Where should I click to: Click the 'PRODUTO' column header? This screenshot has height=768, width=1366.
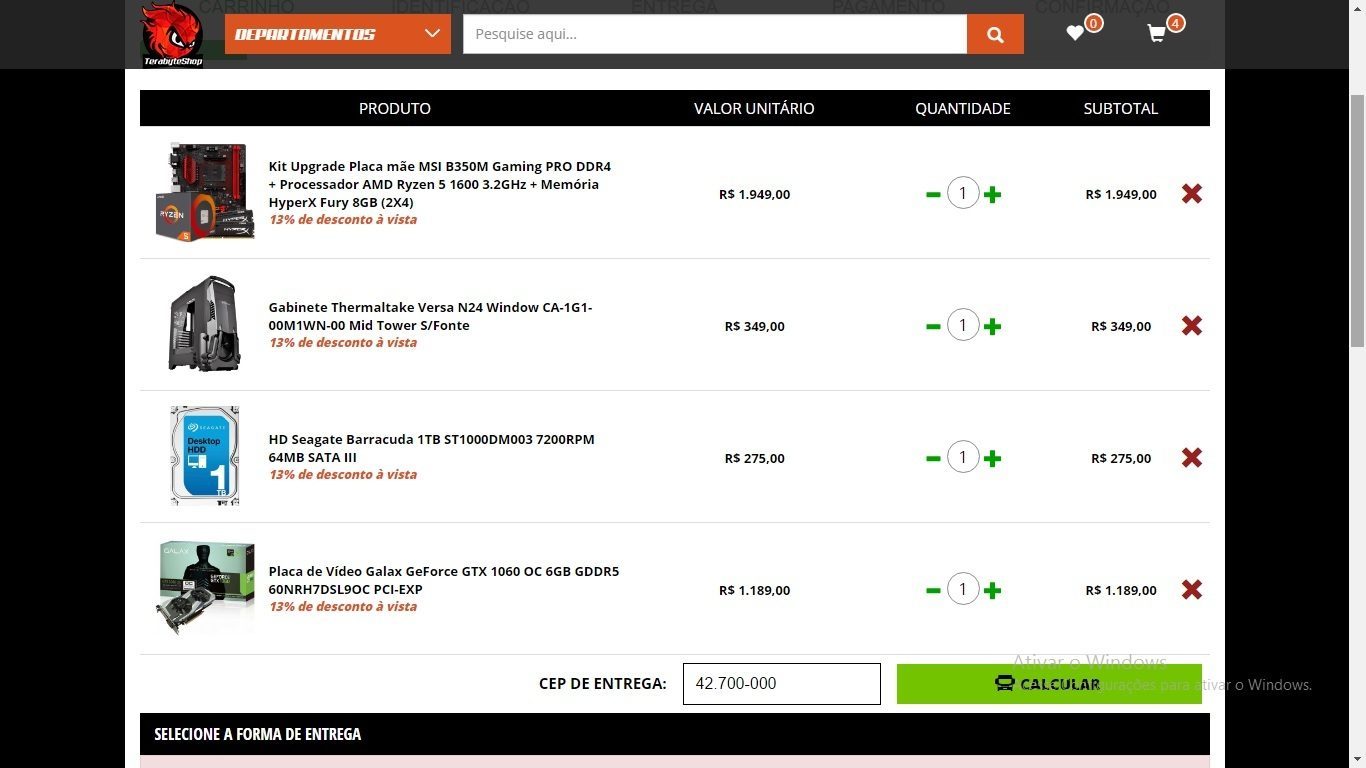pos(395,108)
